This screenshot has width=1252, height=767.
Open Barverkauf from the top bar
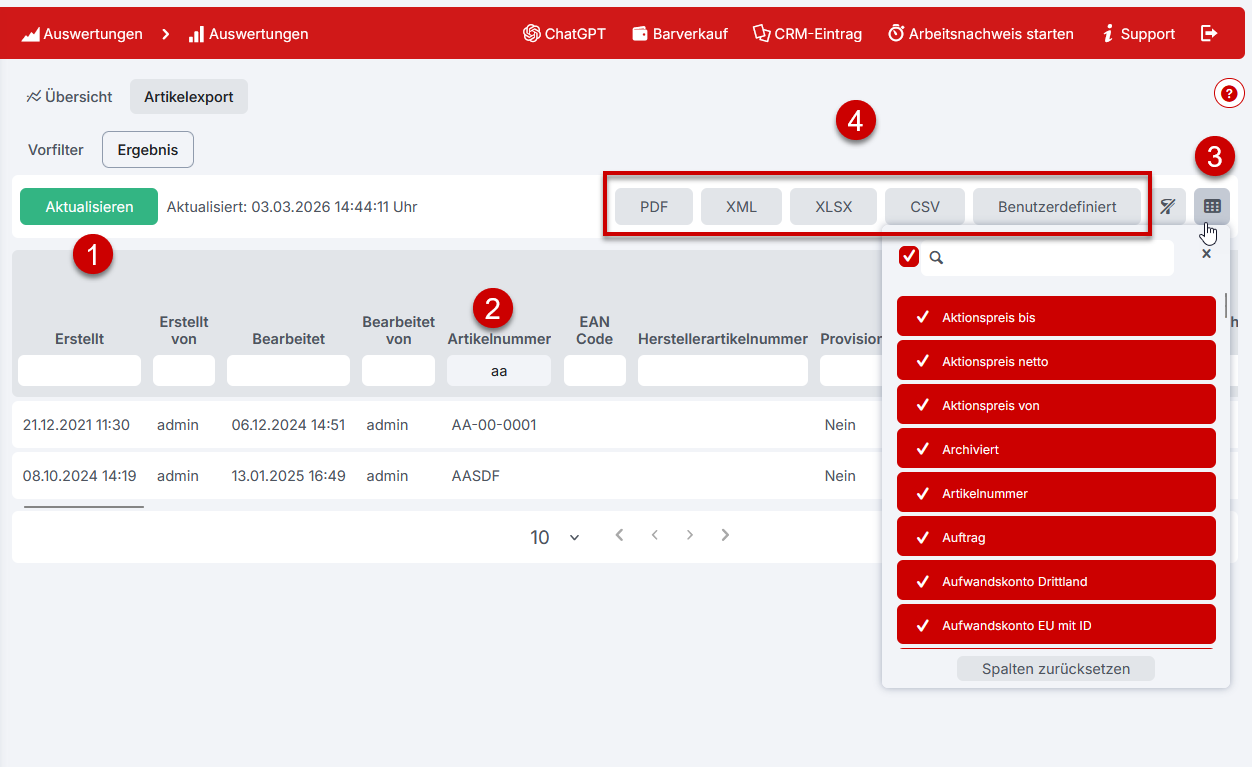(680, 33)
